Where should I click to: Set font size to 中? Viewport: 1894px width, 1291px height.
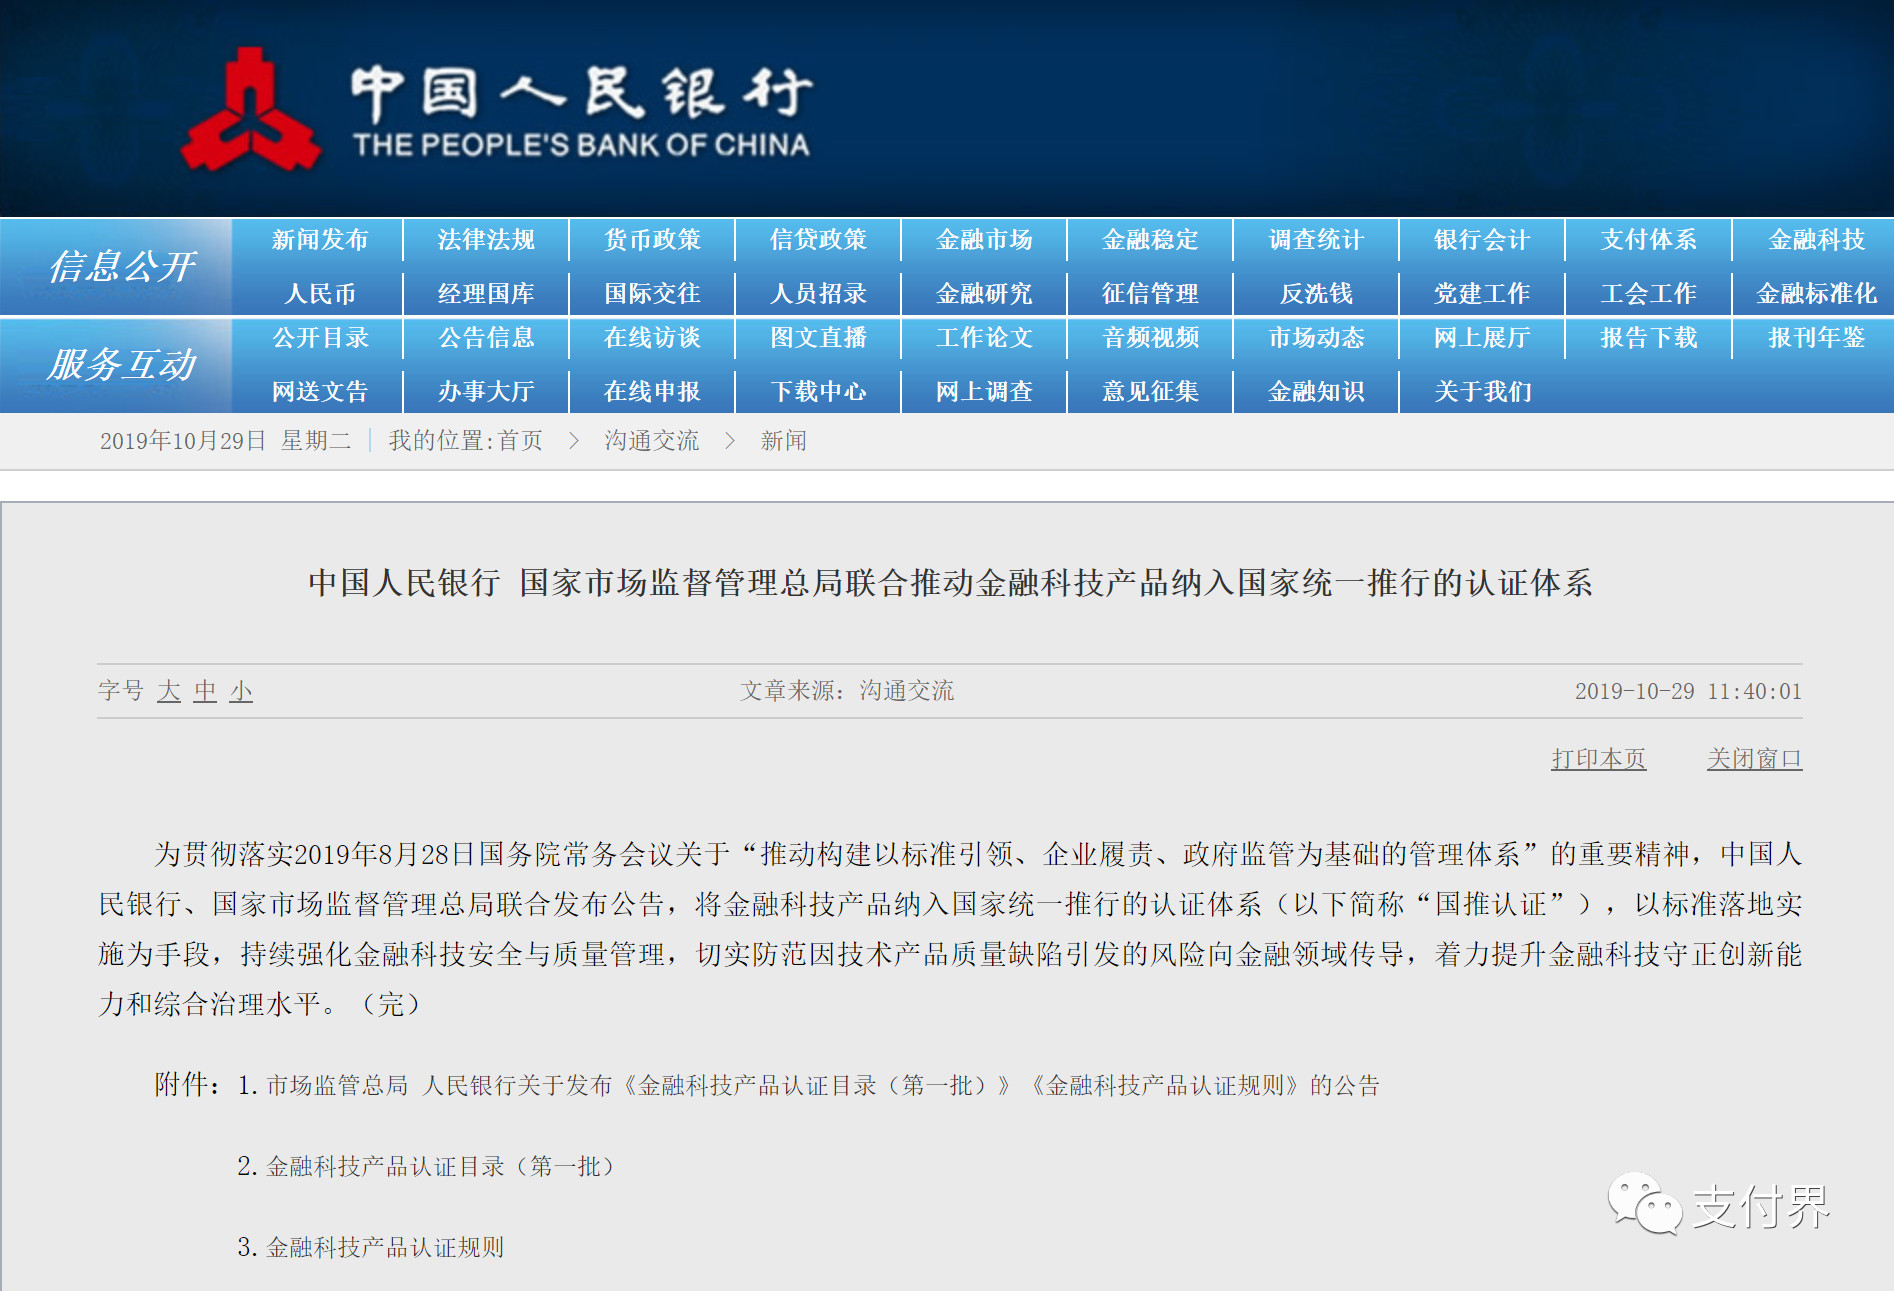pos(205,691)
